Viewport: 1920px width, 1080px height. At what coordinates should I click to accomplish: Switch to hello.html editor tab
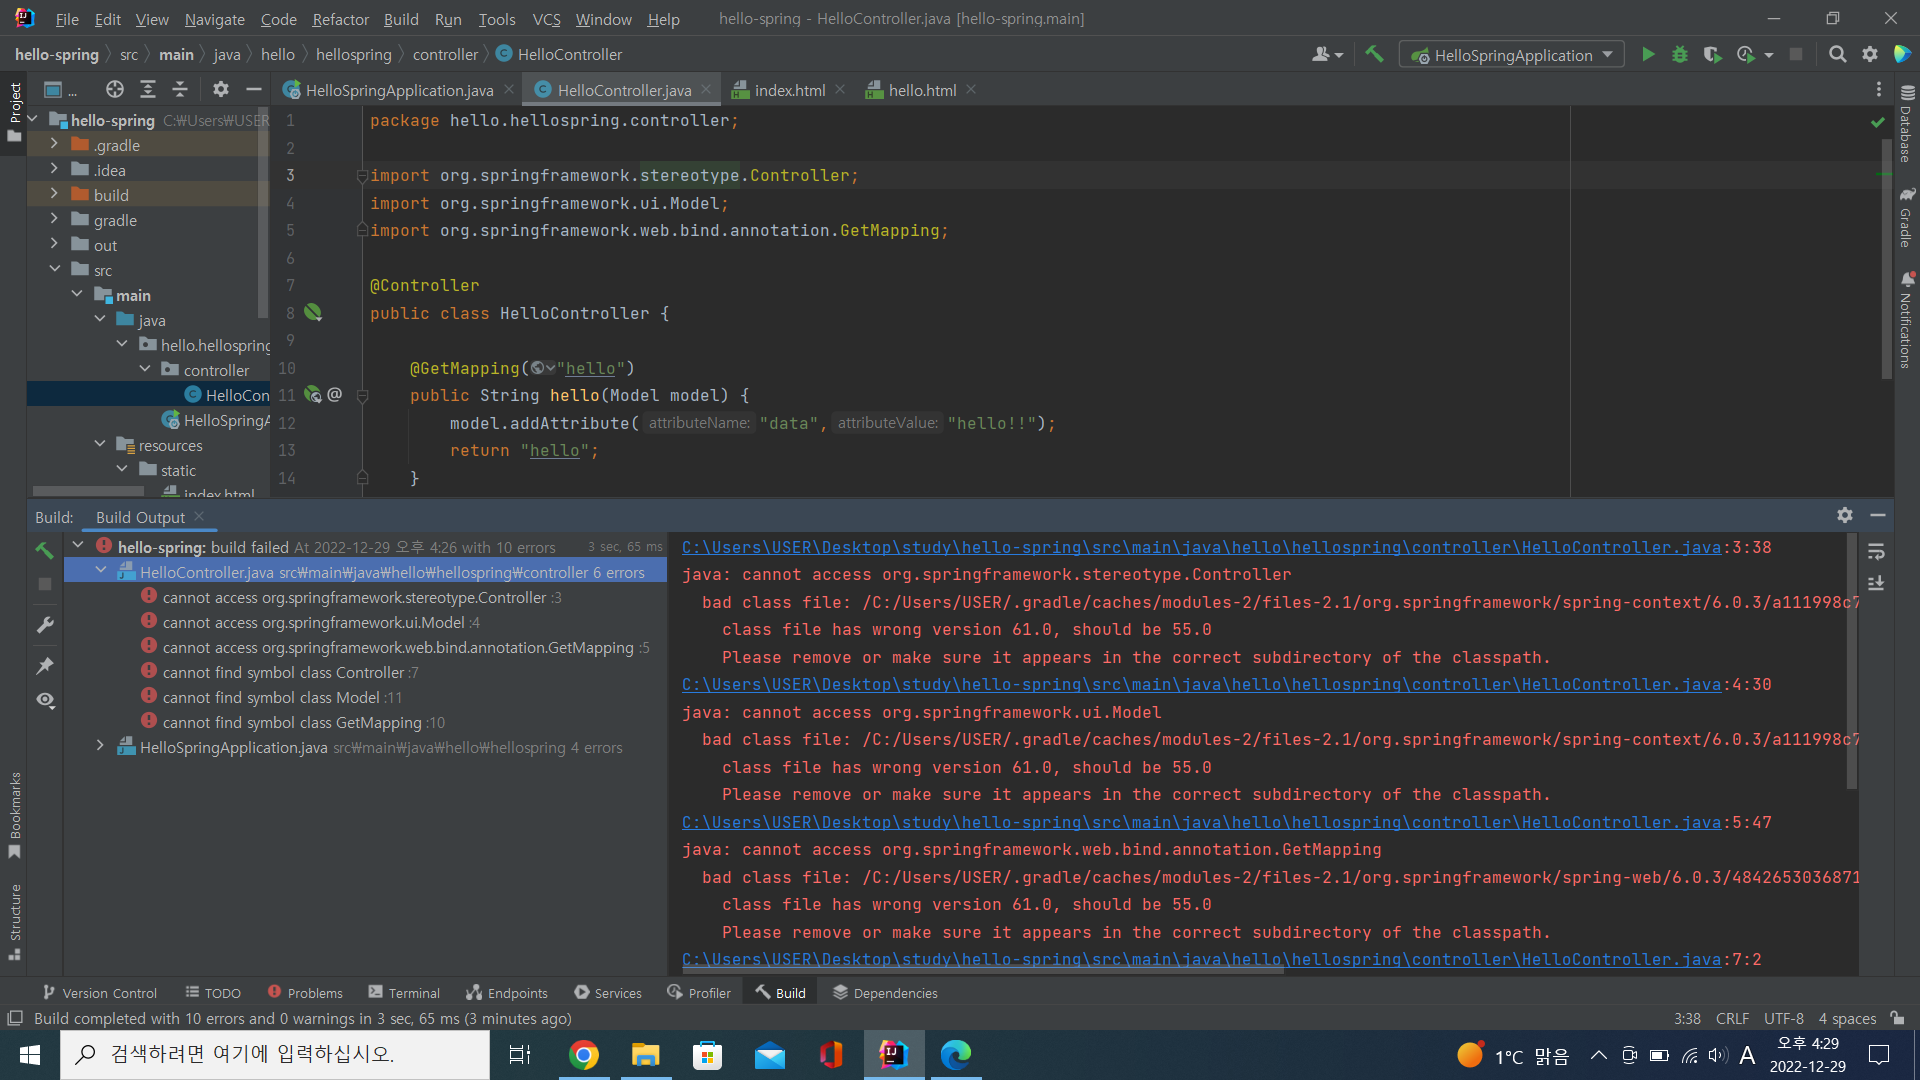[922, 90]
